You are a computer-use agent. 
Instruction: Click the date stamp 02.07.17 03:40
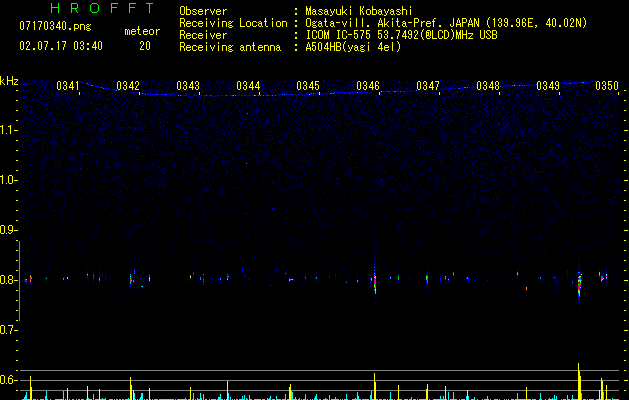pos(61,46)
